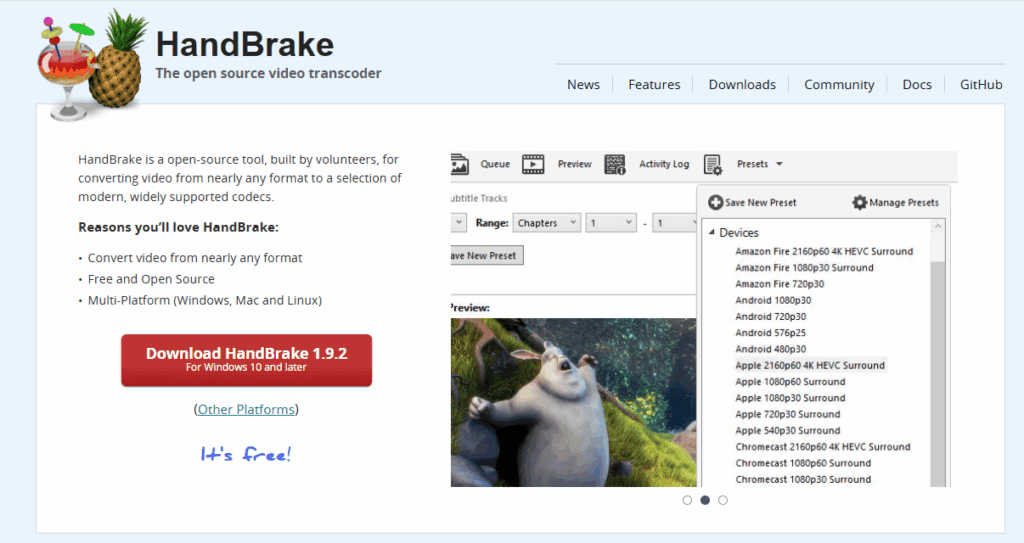Select Apple 720p30 Surround preset
Viewport: 1024px width, 543px height.
[788, 414]
